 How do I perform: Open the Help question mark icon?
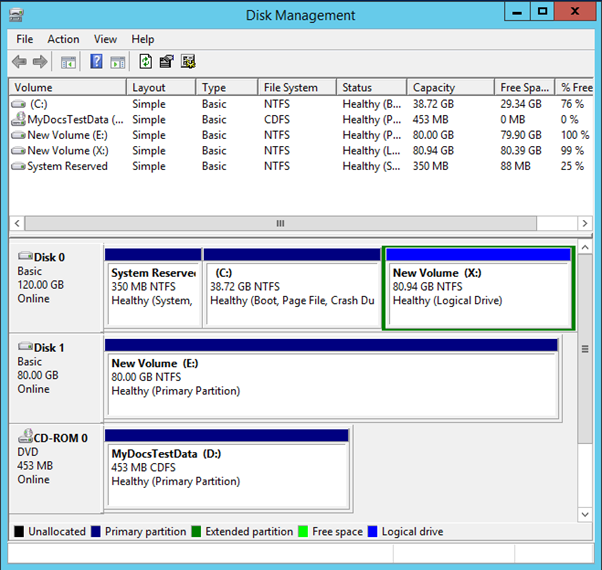[96, 61]
